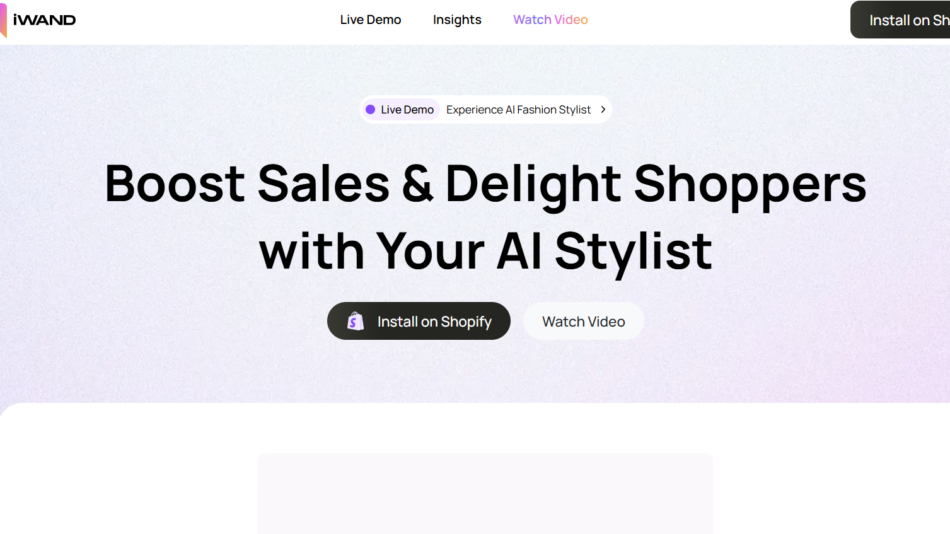Image resolution: width=950 pixels, height=534 pixels.
Task: Go to the Insights navigation item
Action: (457, 19)
